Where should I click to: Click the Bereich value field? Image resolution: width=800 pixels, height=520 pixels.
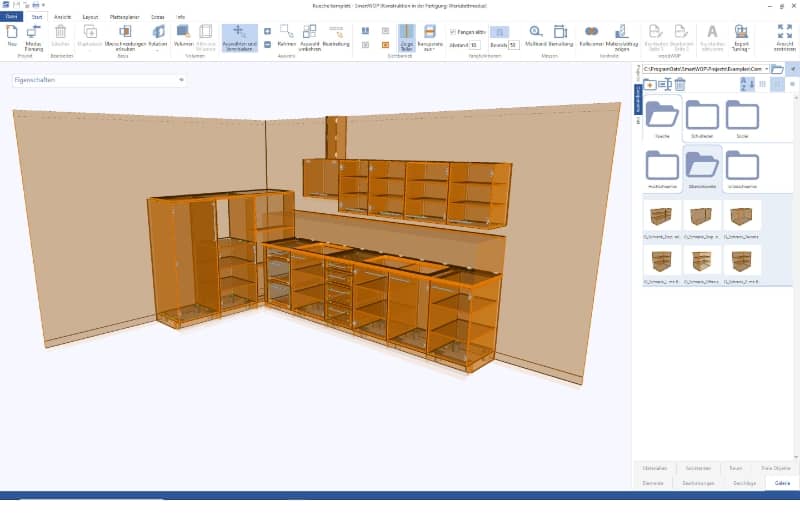pos(513,45)
